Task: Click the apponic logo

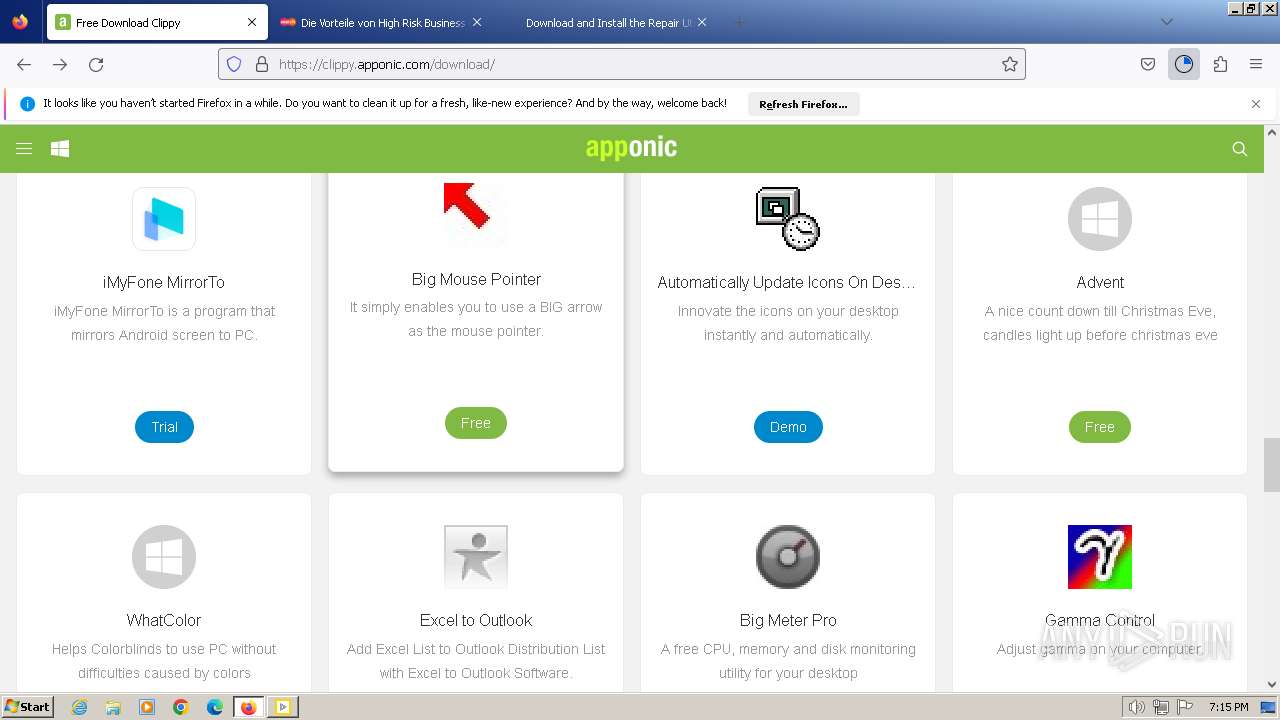Action: click(631, 148)
